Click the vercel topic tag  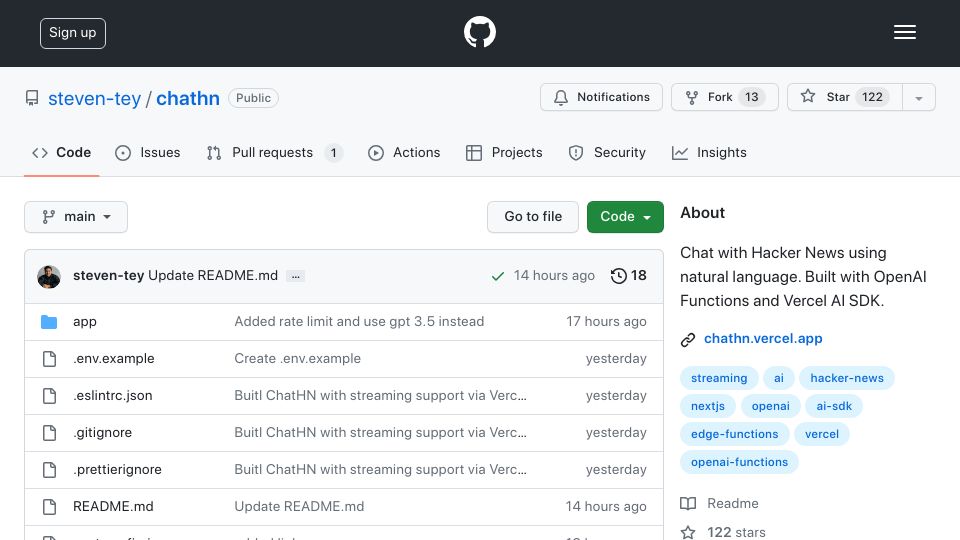click(x=822, y=434)
